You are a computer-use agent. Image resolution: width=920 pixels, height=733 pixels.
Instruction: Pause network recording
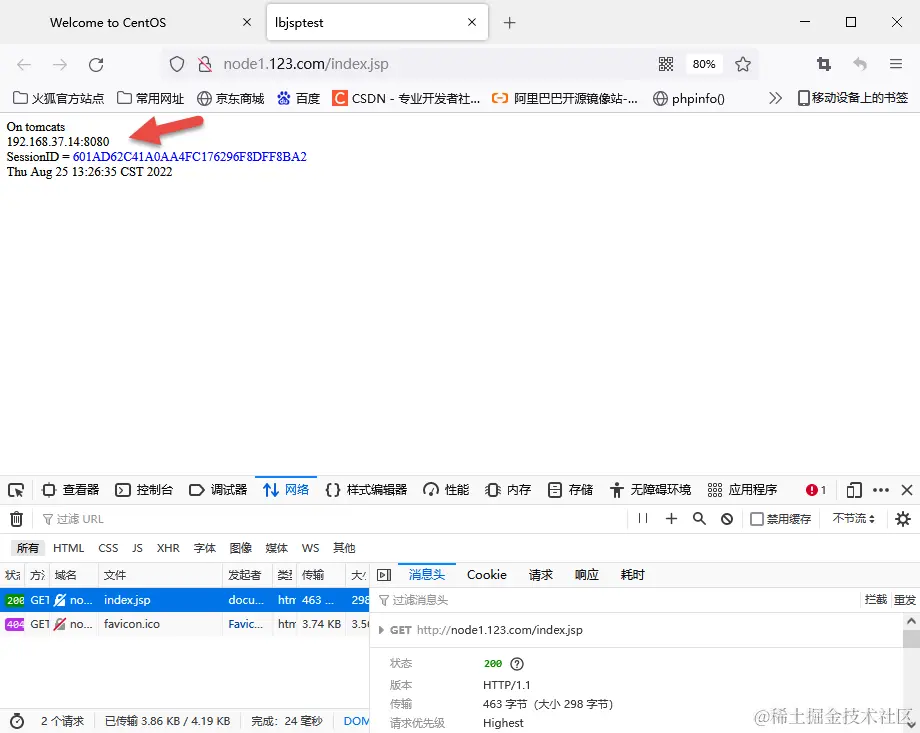(643, 519)
